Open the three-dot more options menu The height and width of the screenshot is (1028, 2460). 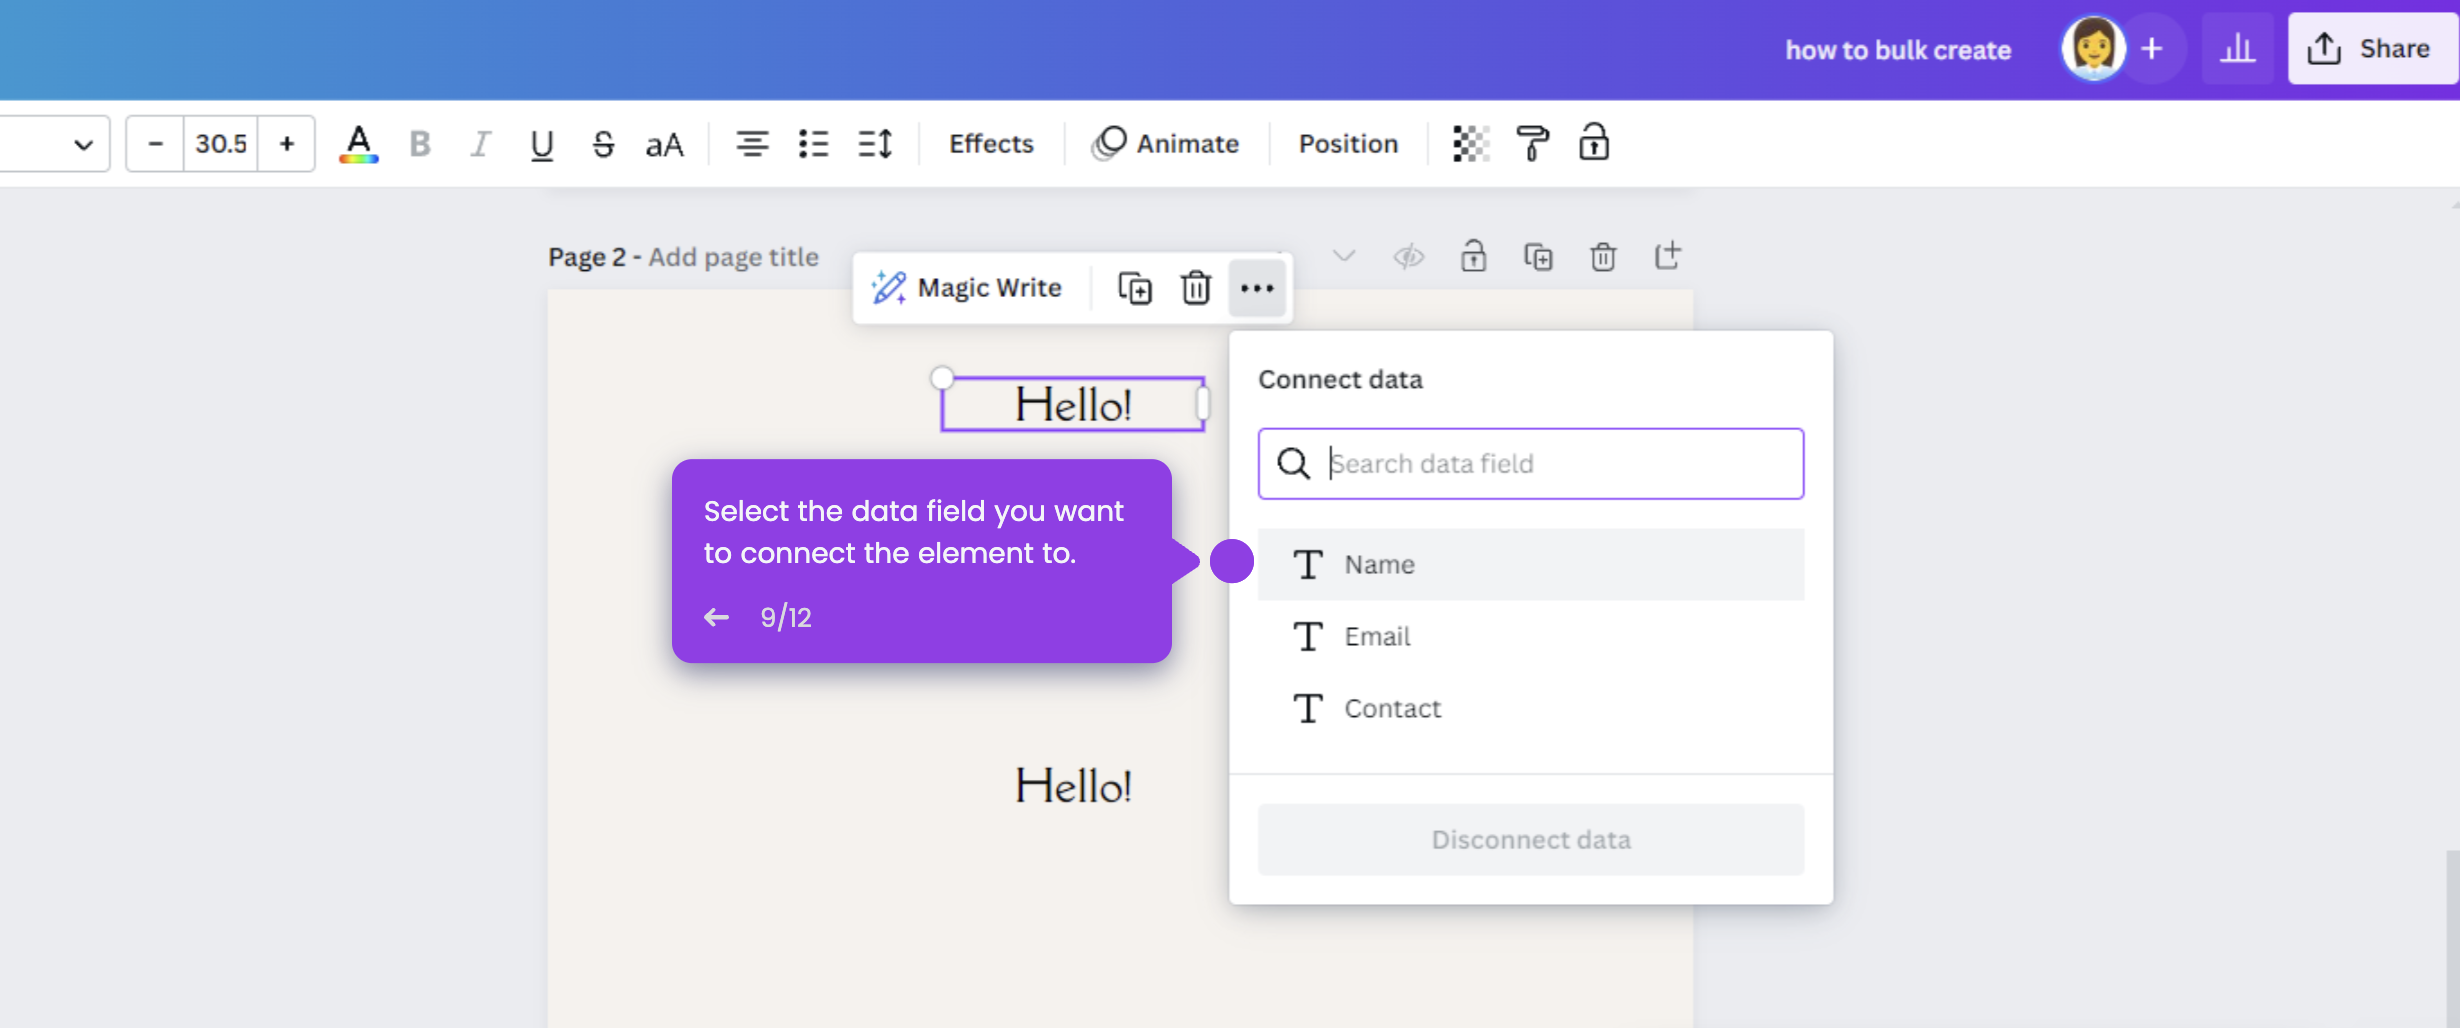pyautogui.click(x=1257, y=288)
